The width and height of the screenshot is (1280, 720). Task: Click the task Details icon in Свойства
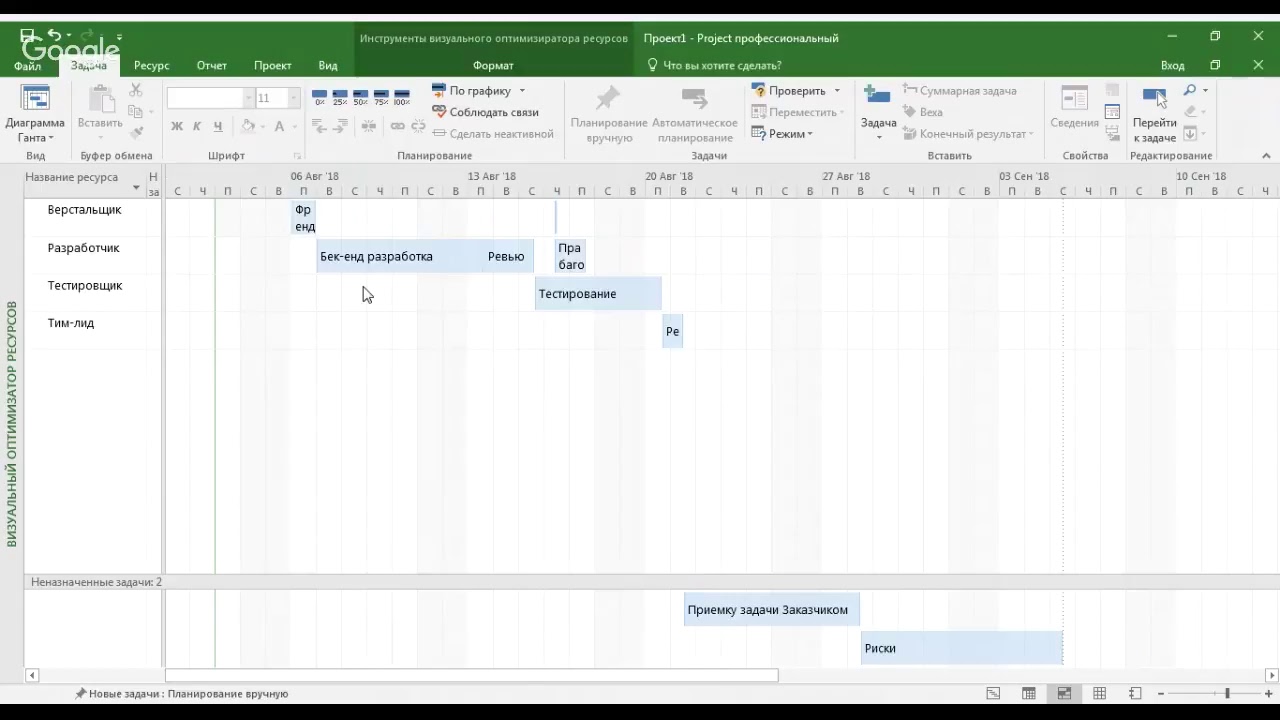pos(1112,111)
